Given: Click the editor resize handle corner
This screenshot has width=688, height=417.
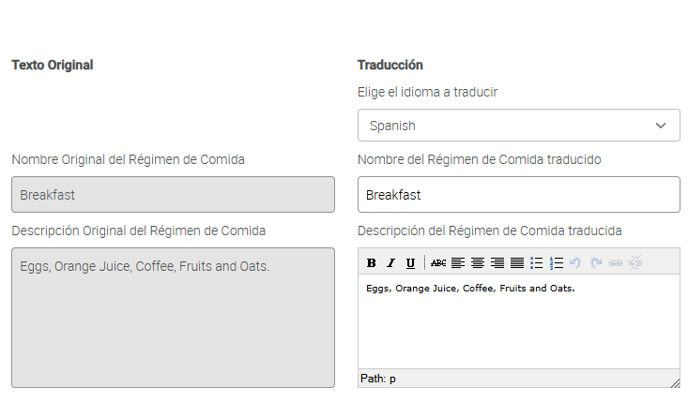Looking at the screenshot, I should [x=675, y=382].
